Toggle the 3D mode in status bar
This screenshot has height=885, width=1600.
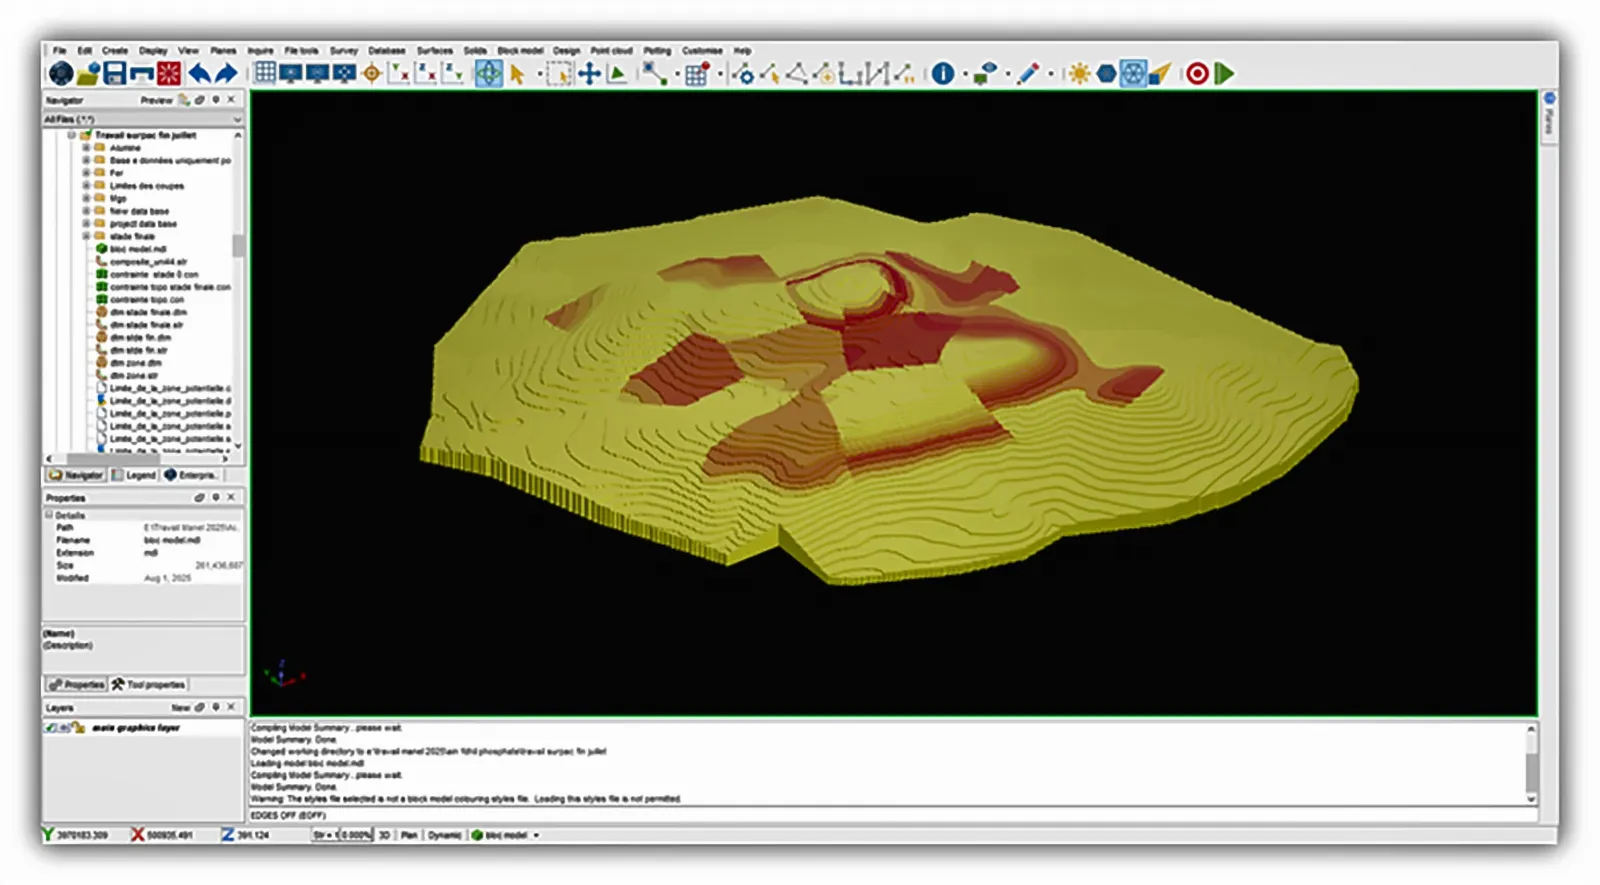point(384,835)
